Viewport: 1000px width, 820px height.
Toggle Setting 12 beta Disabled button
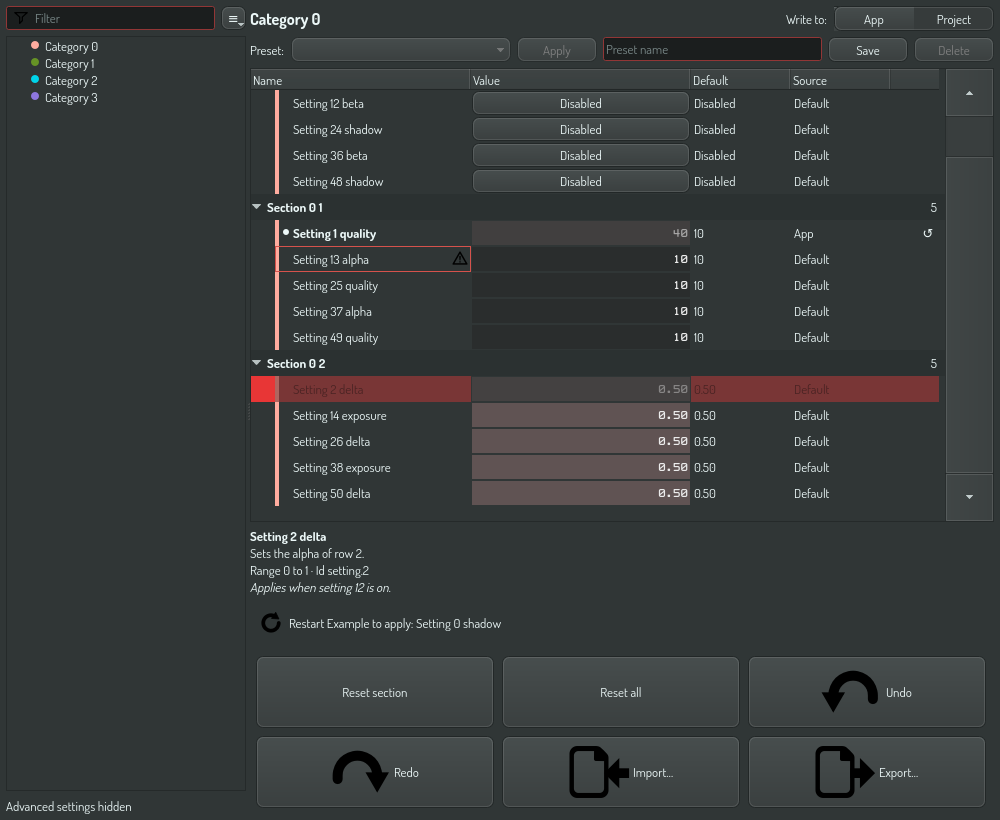(580, 103)
